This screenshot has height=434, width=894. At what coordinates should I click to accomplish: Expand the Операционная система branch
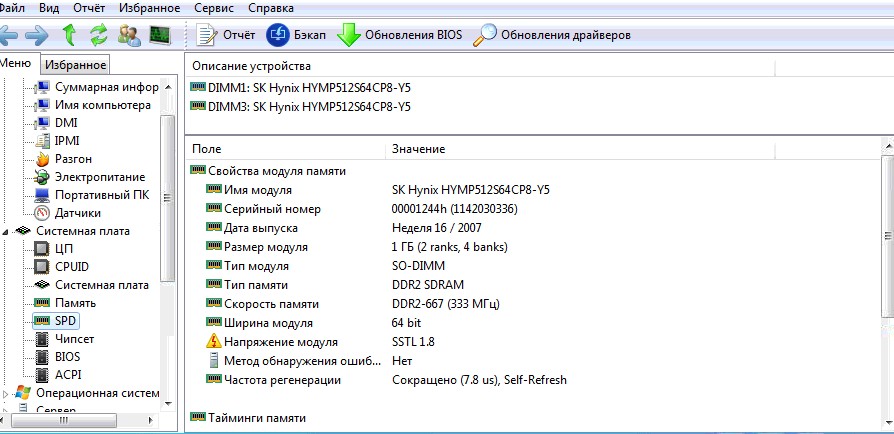click(6, 394)
